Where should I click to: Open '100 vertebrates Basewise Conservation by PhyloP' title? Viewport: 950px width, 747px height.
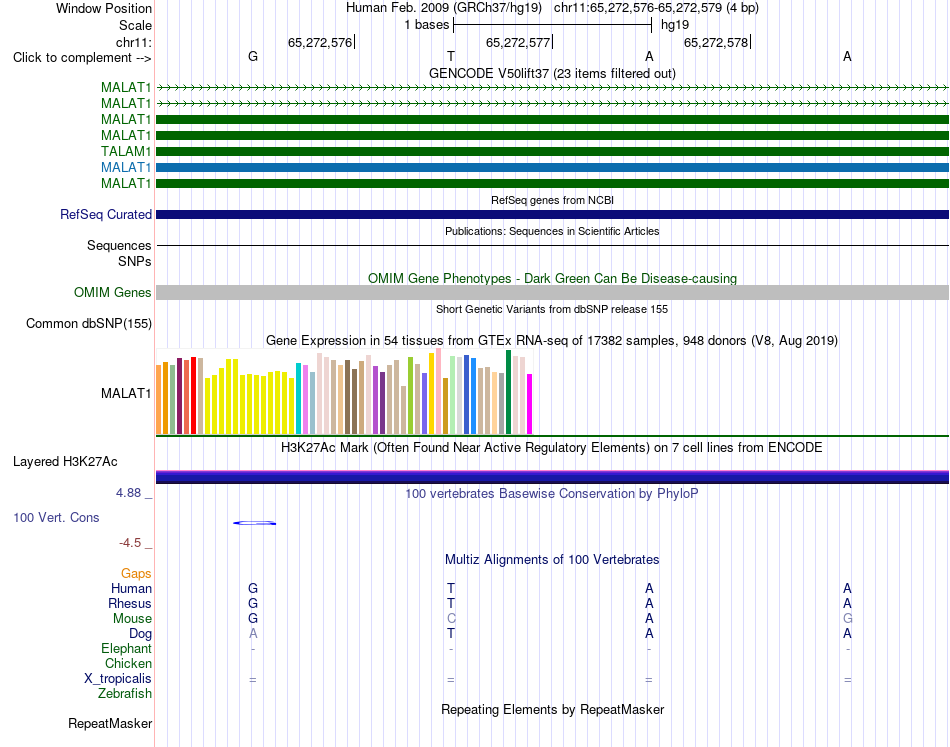click(x=552, y=494)
